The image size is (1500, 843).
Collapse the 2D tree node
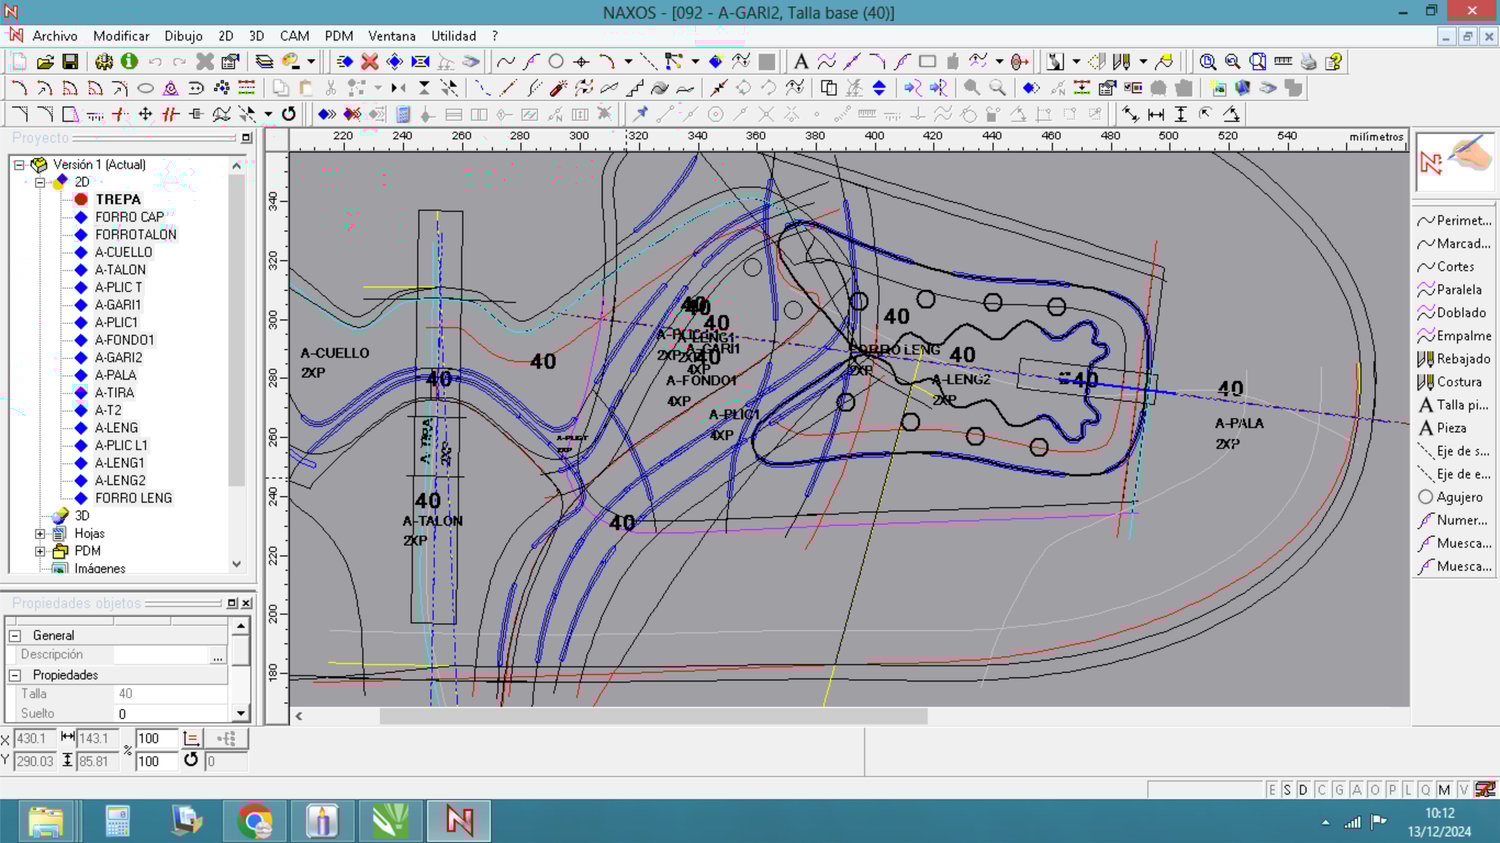pos(40,182)
